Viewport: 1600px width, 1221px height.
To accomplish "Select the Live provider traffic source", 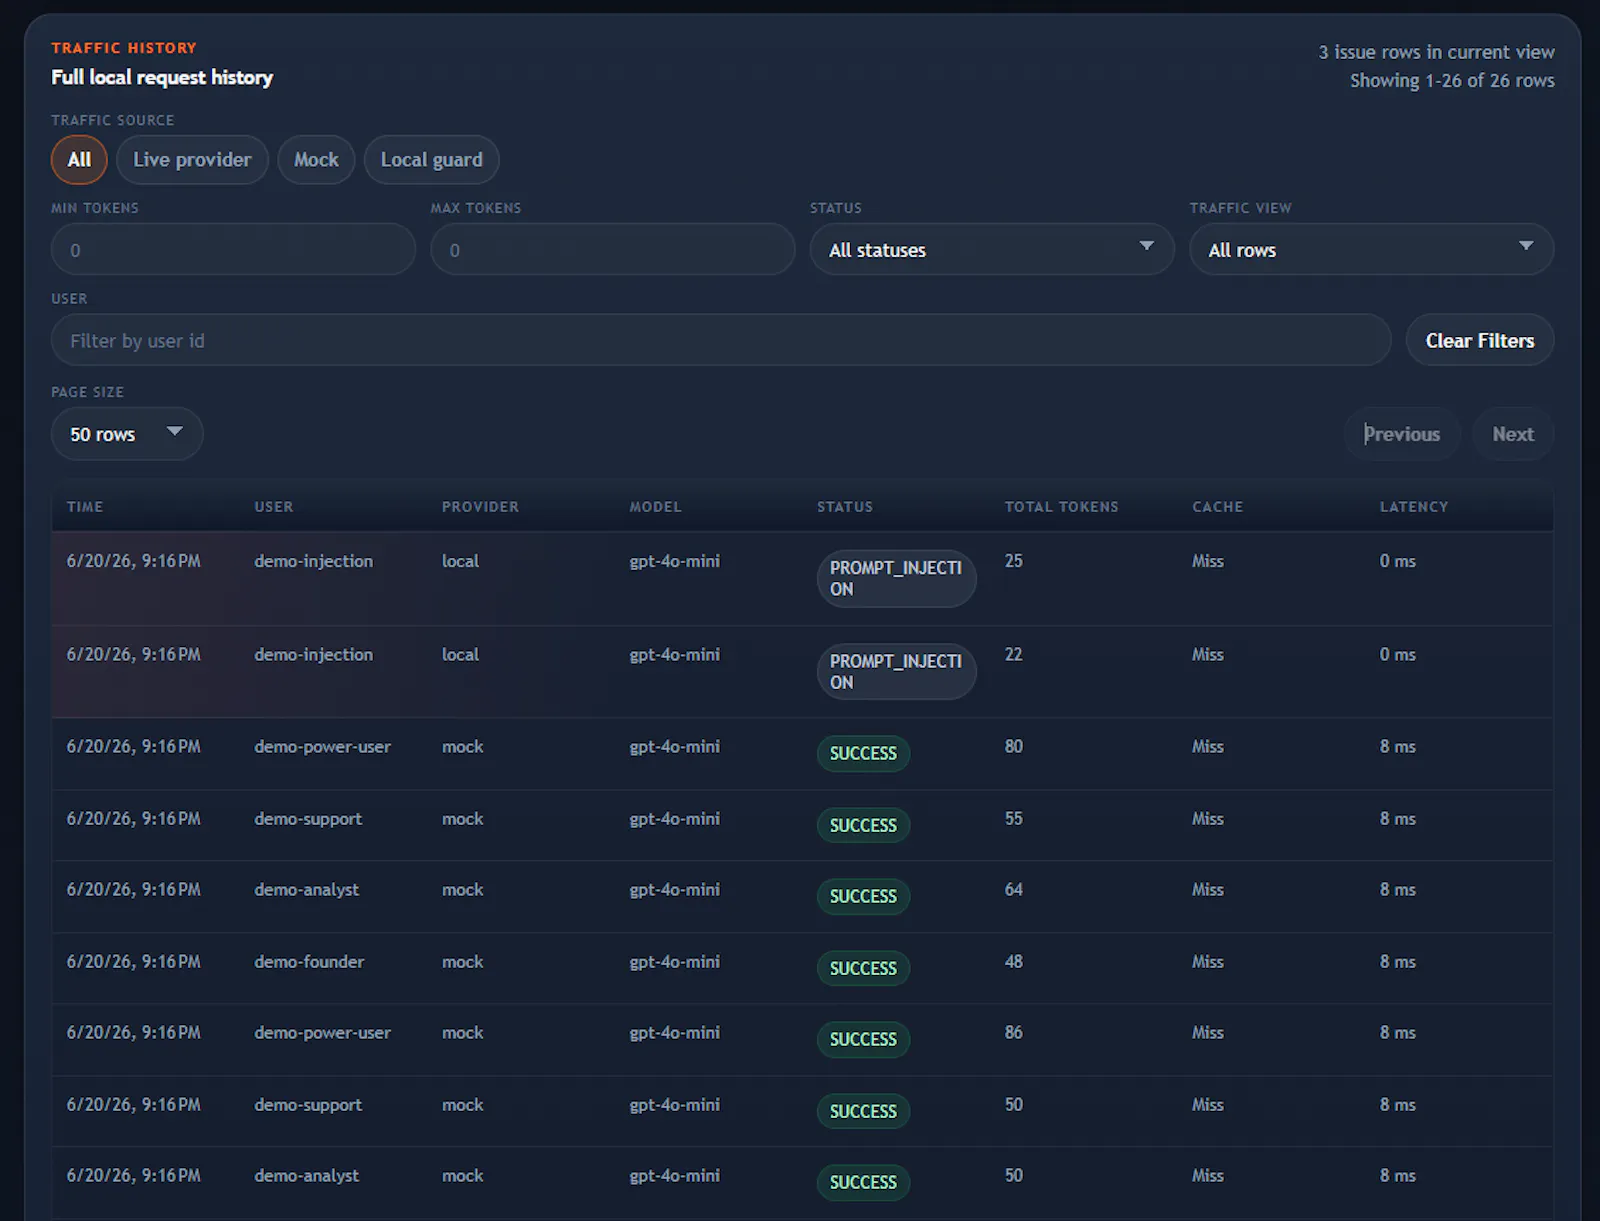I will tap(192, 160).
